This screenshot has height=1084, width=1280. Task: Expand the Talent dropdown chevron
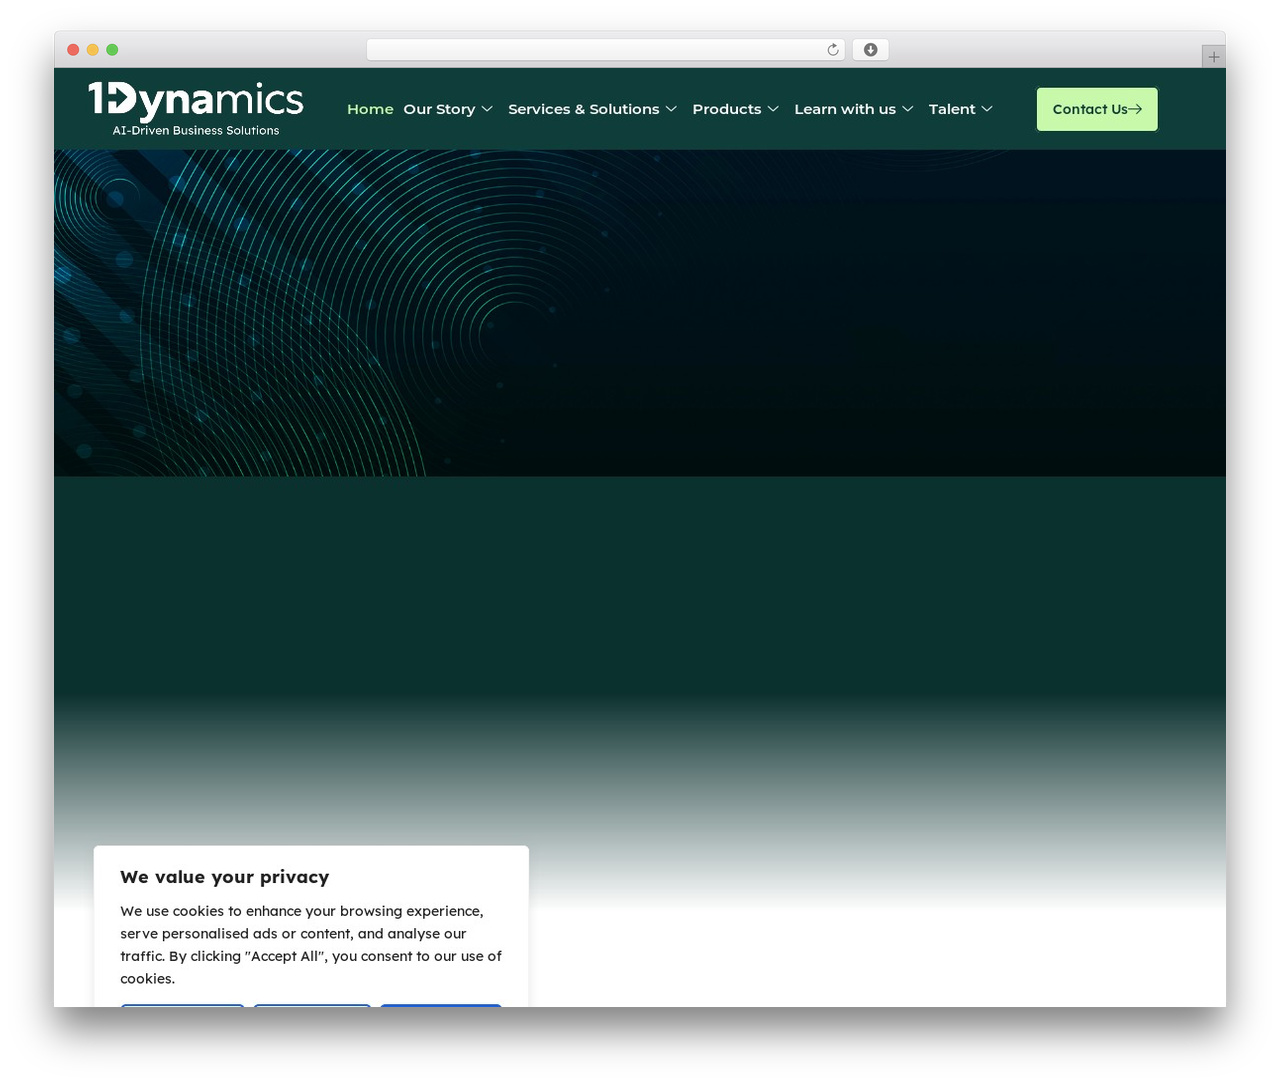click(x=987, y=109)
